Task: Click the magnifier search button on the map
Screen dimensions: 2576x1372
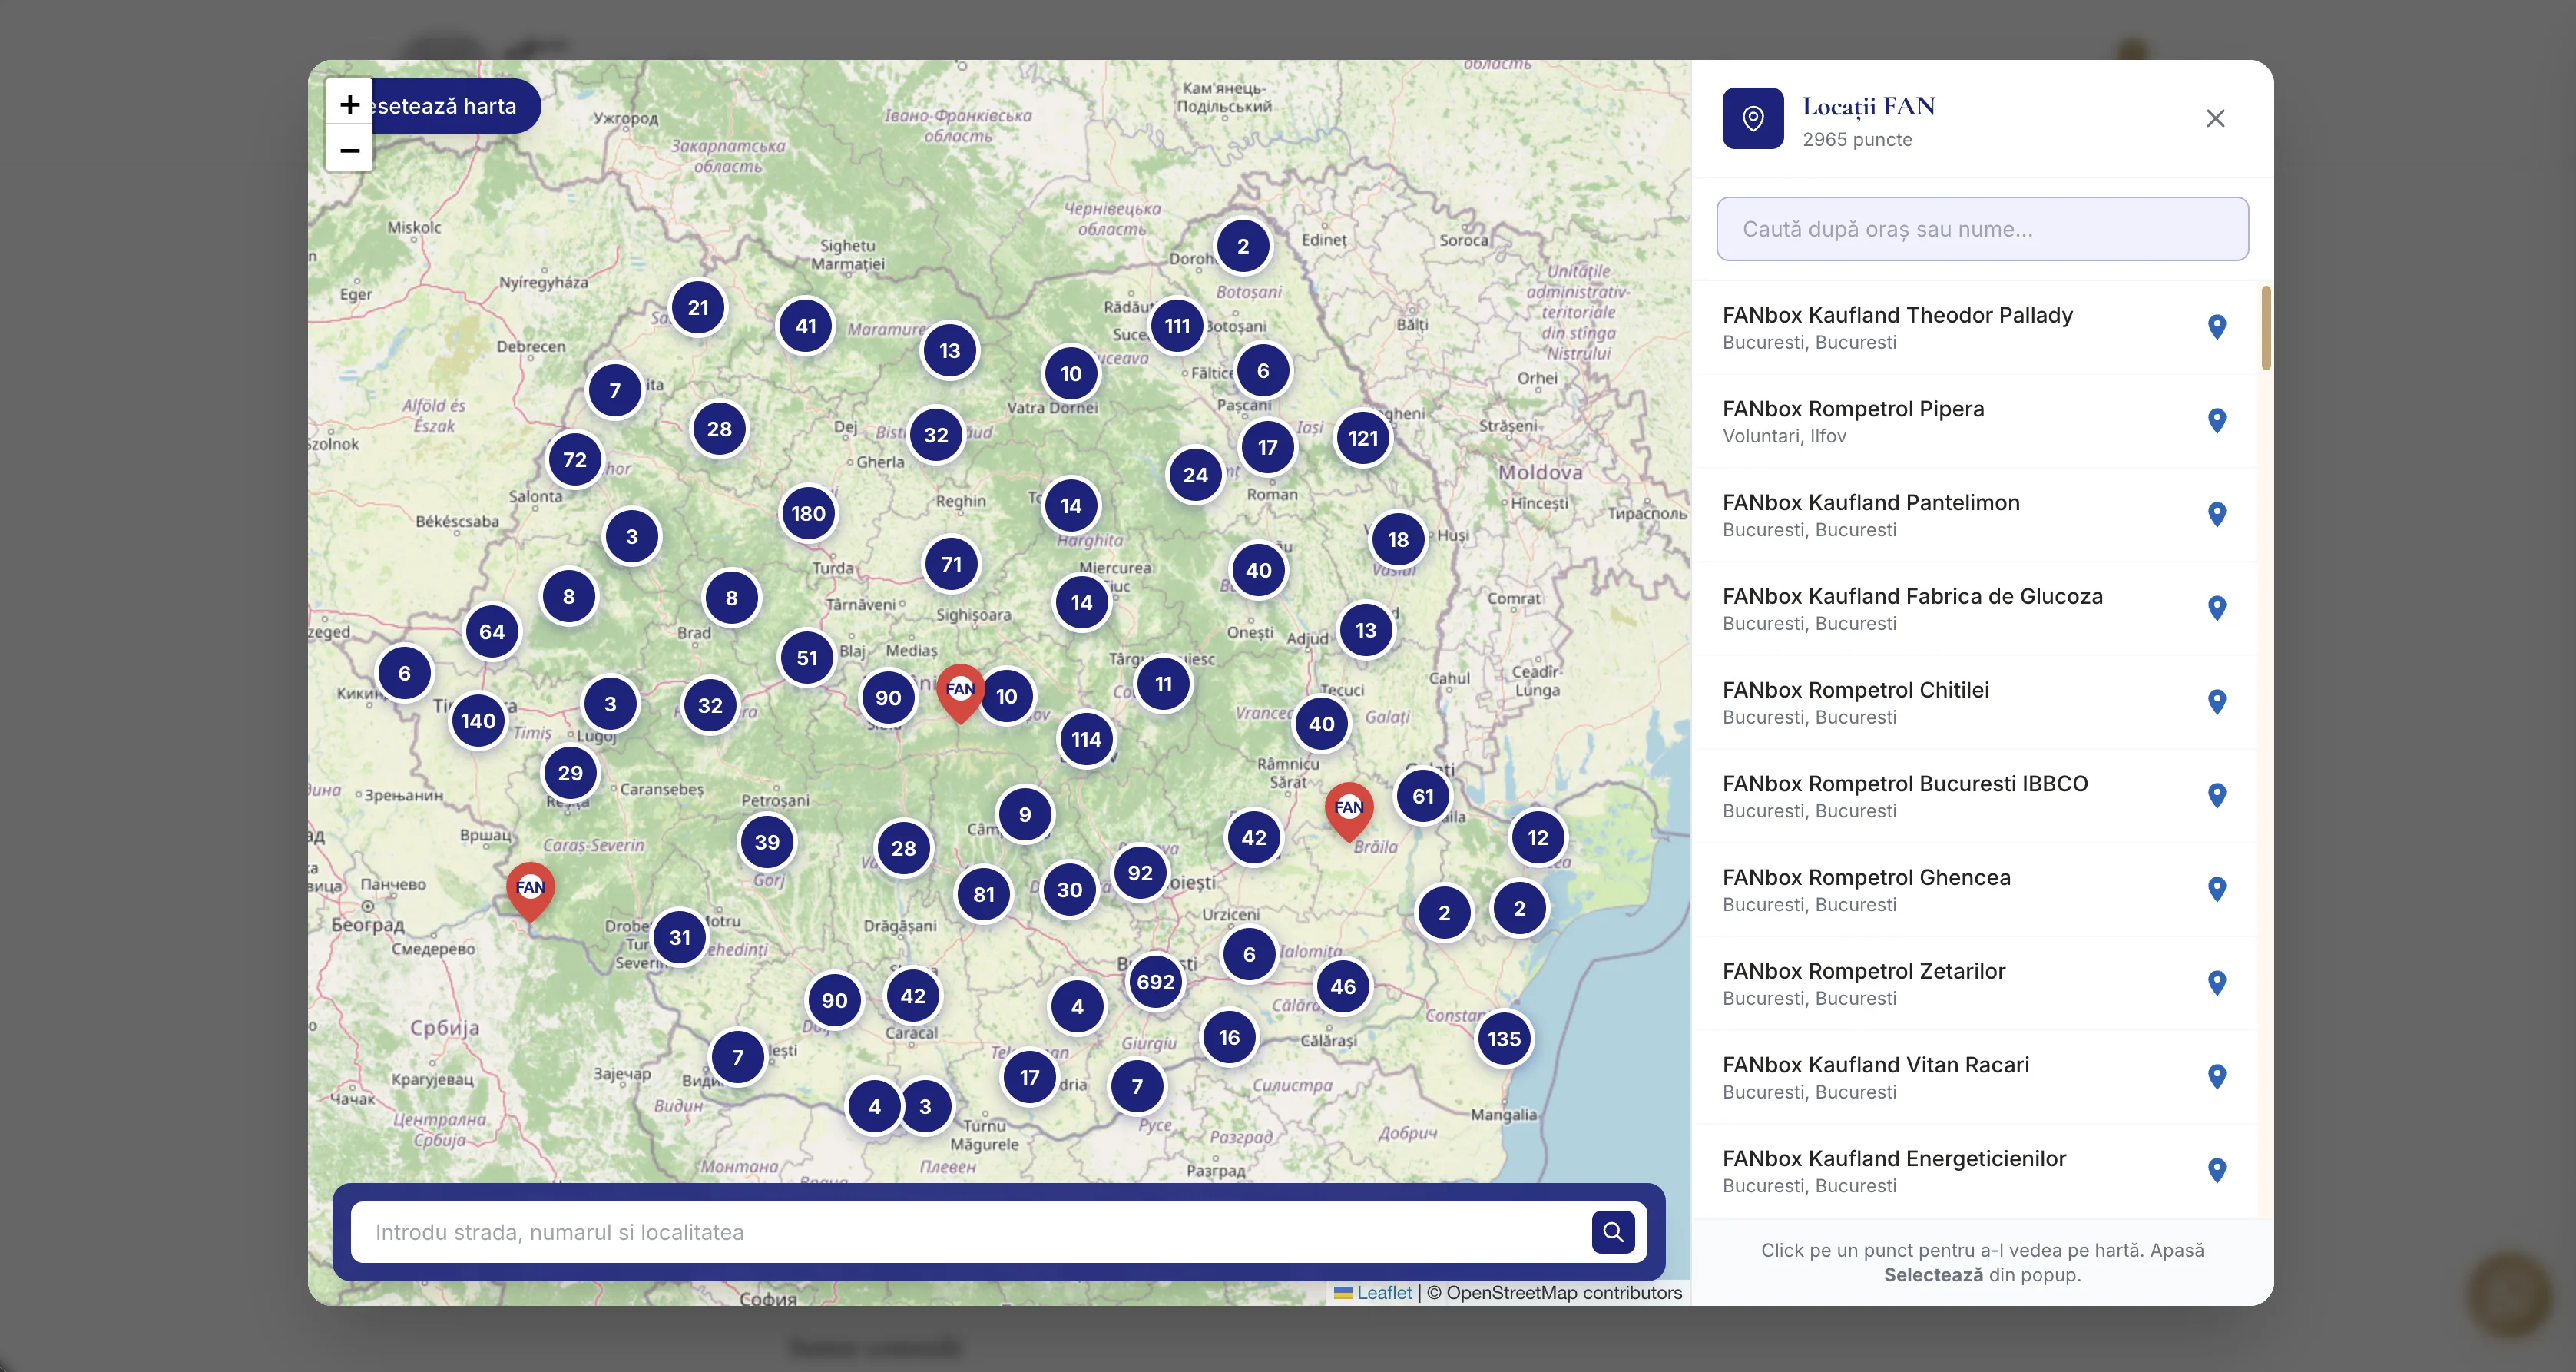Action: coord(1613,1232)
